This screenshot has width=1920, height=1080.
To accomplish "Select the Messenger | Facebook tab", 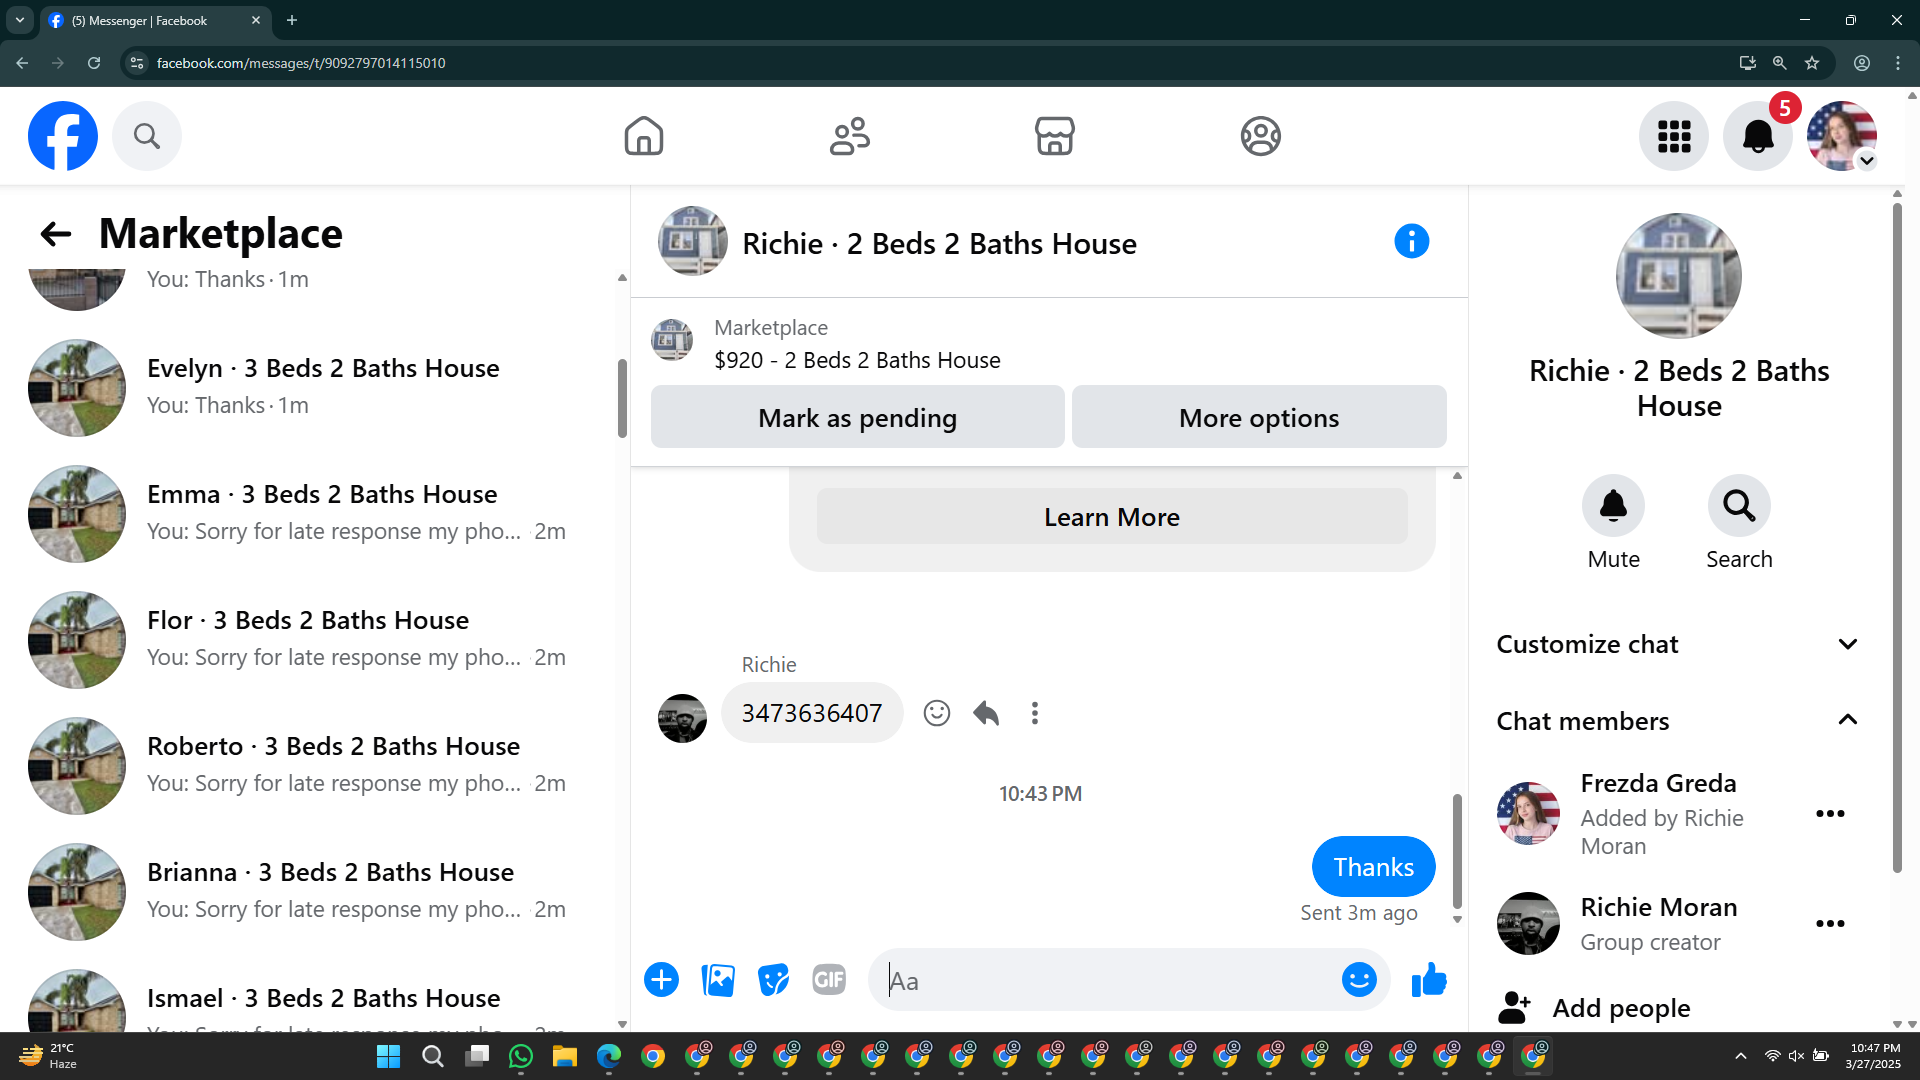I will [x=155, y=20].
